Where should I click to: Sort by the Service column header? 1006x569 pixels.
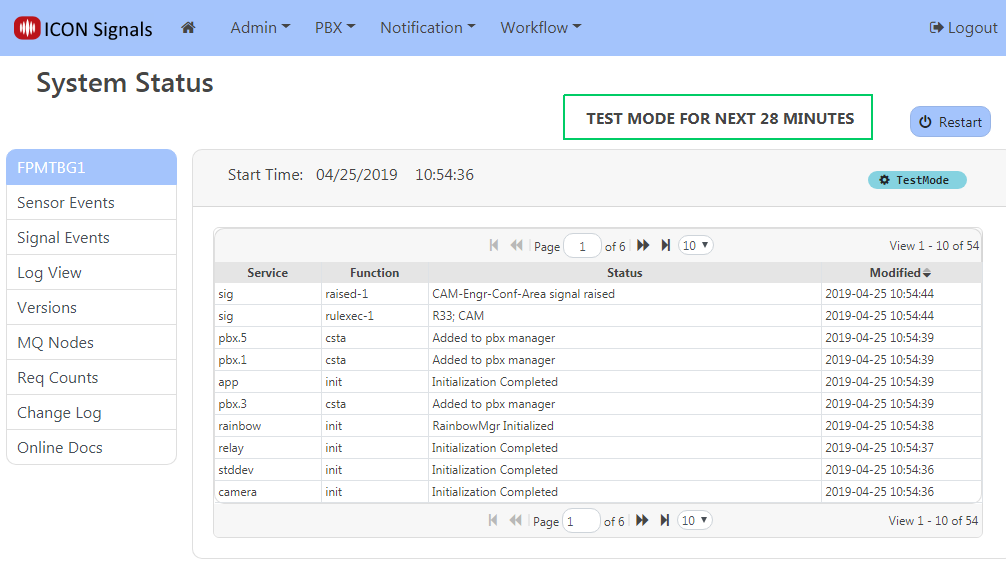[x=268, y=273]
